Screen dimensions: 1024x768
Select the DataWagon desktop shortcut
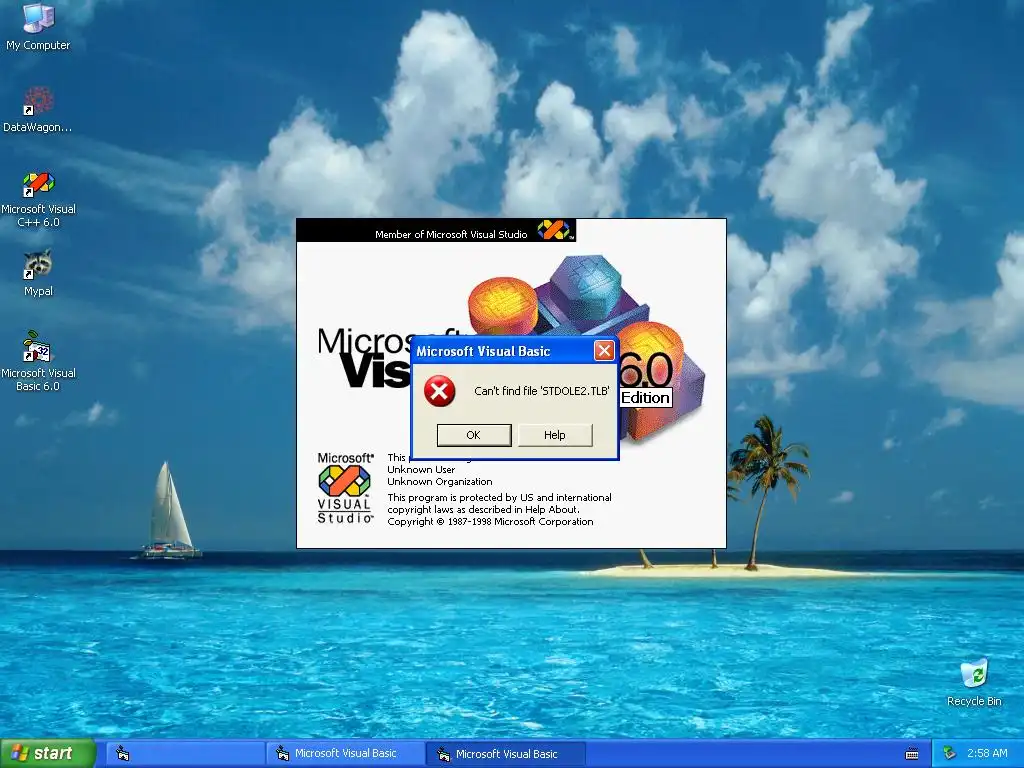(38, 109)
